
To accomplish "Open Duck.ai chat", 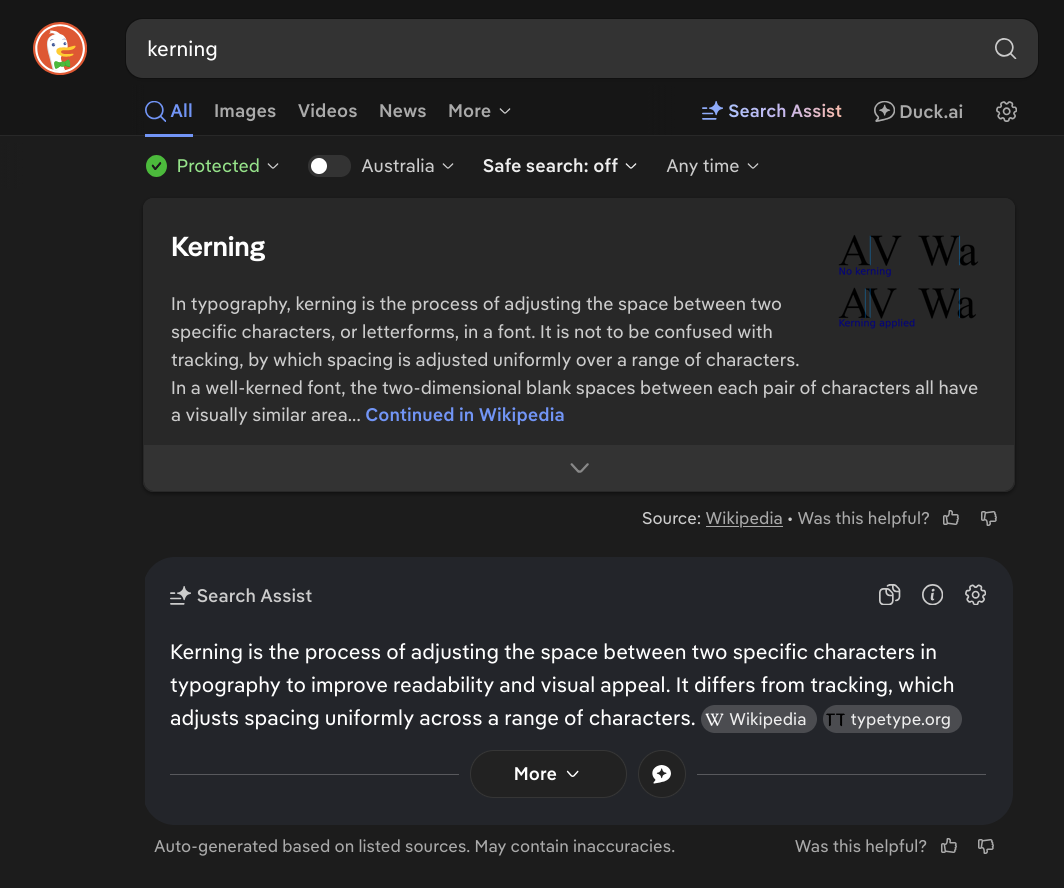I will click(918, 111).
